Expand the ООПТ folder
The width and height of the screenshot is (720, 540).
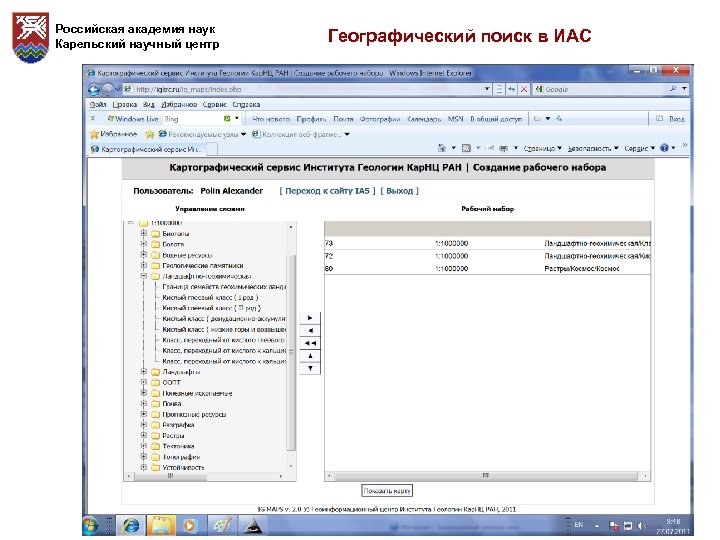[x=144, y=382]
